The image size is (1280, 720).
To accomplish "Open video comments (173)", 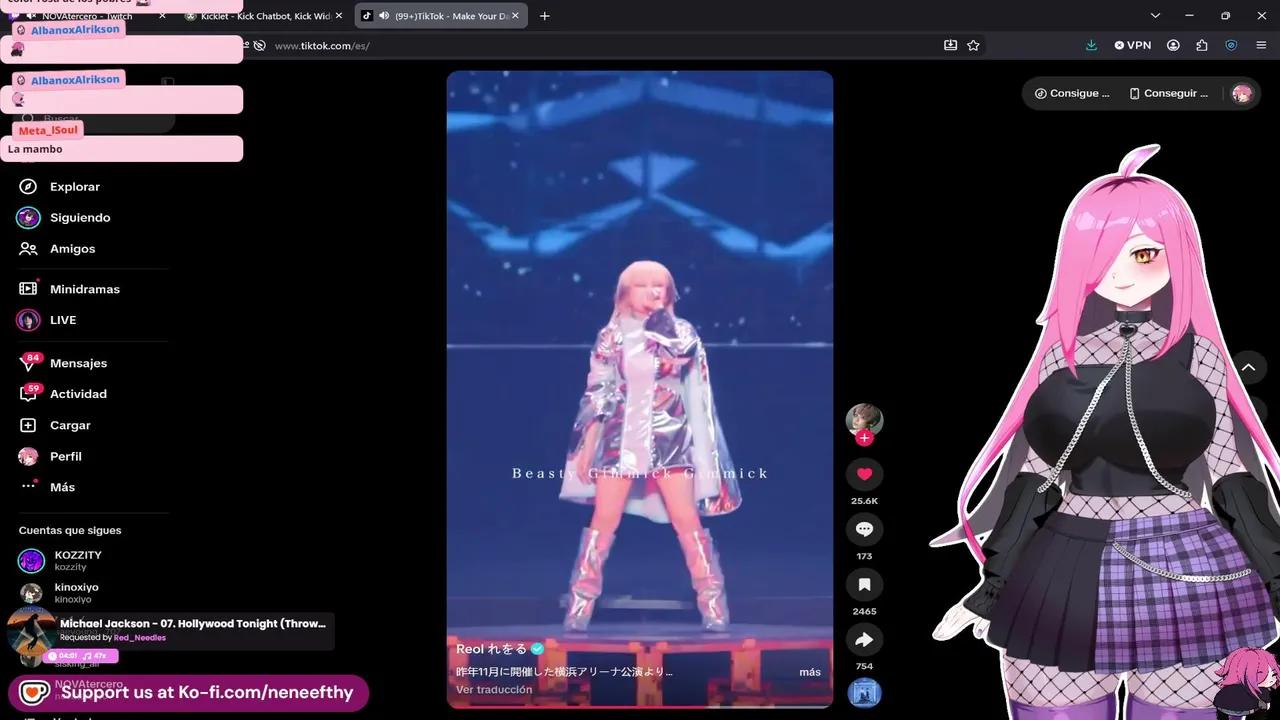I will 864,529.
